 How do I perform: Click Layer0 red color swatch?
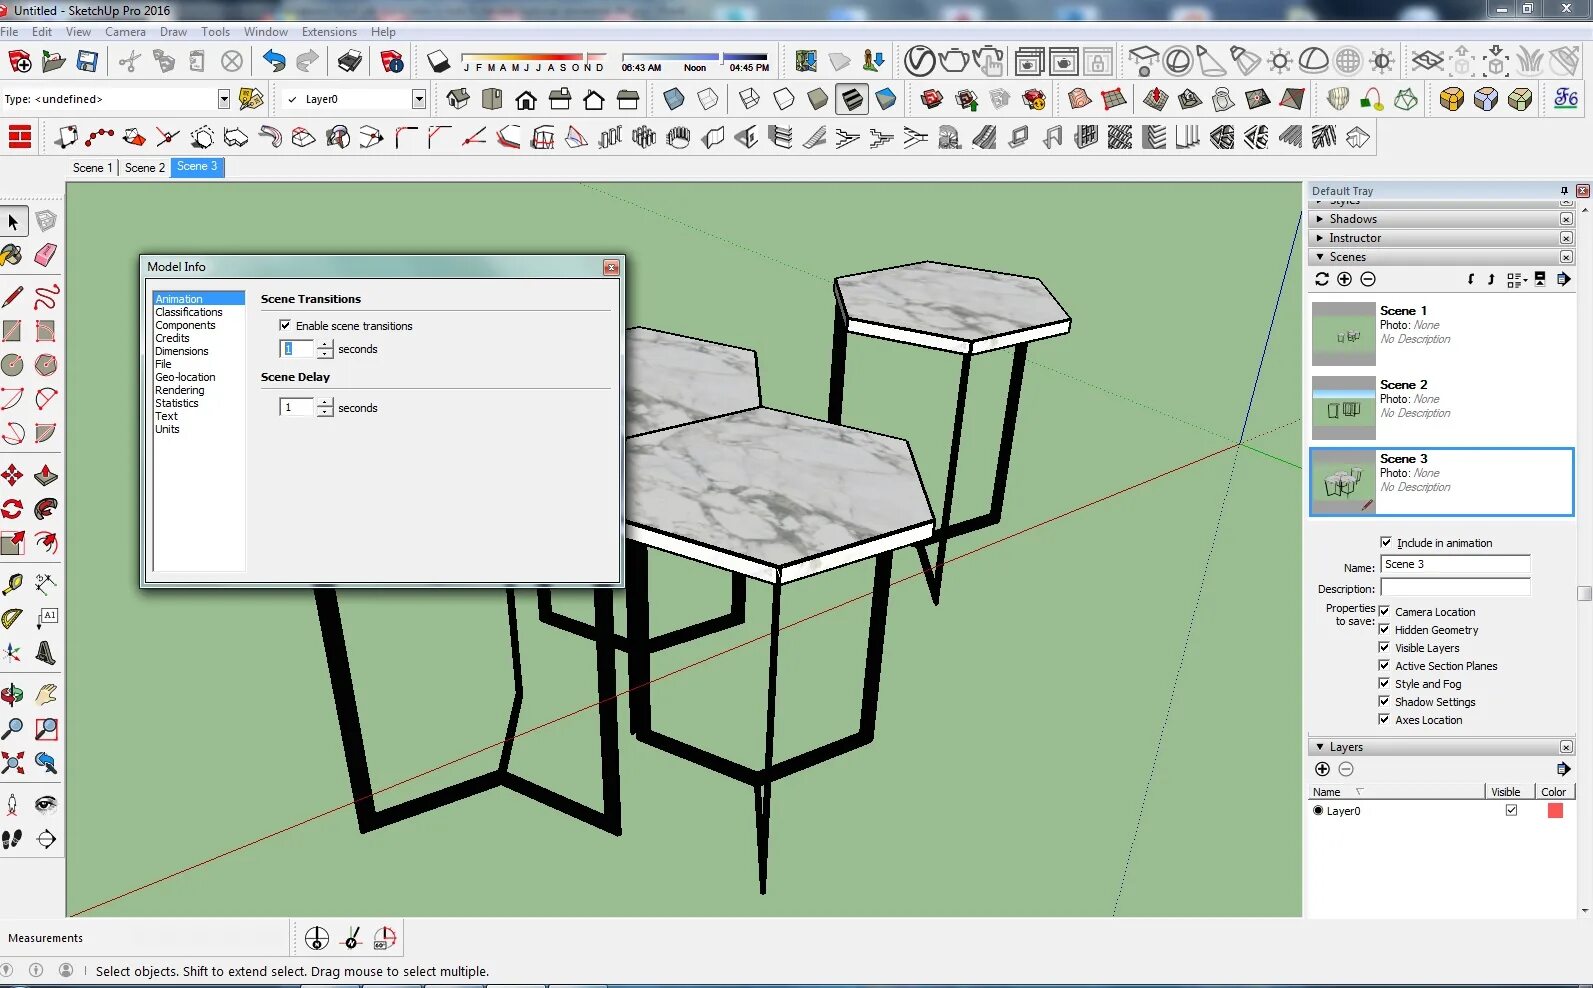tap(1555, 811)
